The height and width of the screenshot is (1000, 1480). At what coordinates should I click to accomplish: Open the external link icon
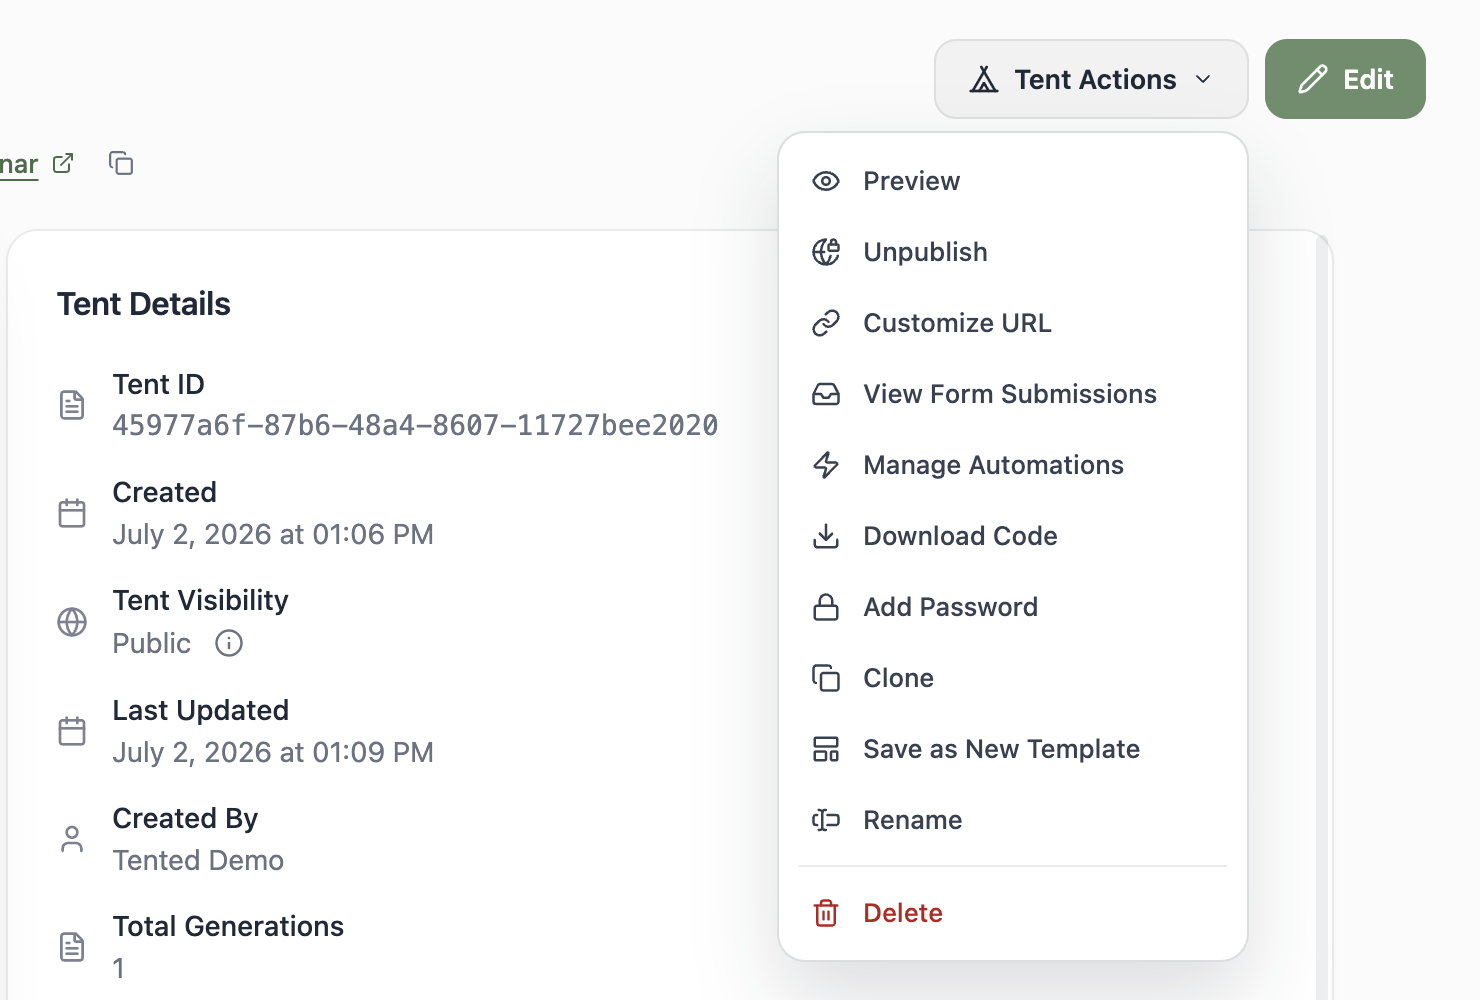[x=63, y=163]
